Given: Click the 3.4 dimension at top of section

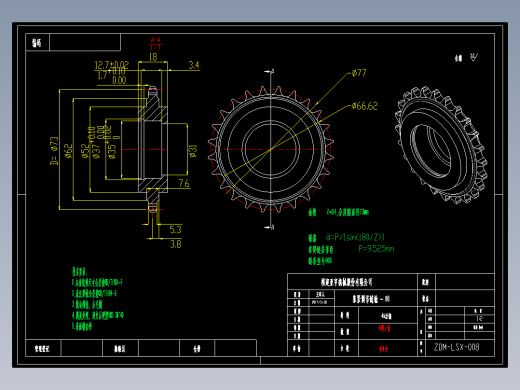Looking at the screenshot, I should [x=194, y=65].
